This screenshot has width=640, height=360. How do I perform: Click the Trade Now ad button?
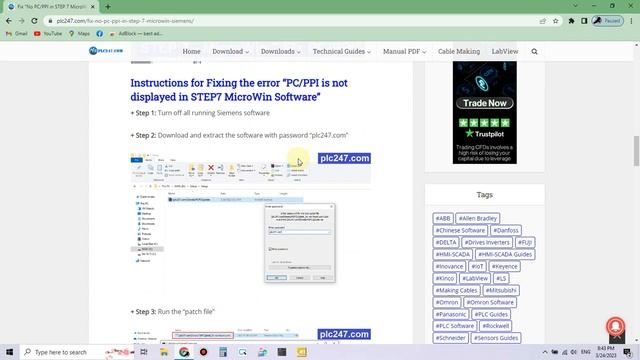[484, 103]
